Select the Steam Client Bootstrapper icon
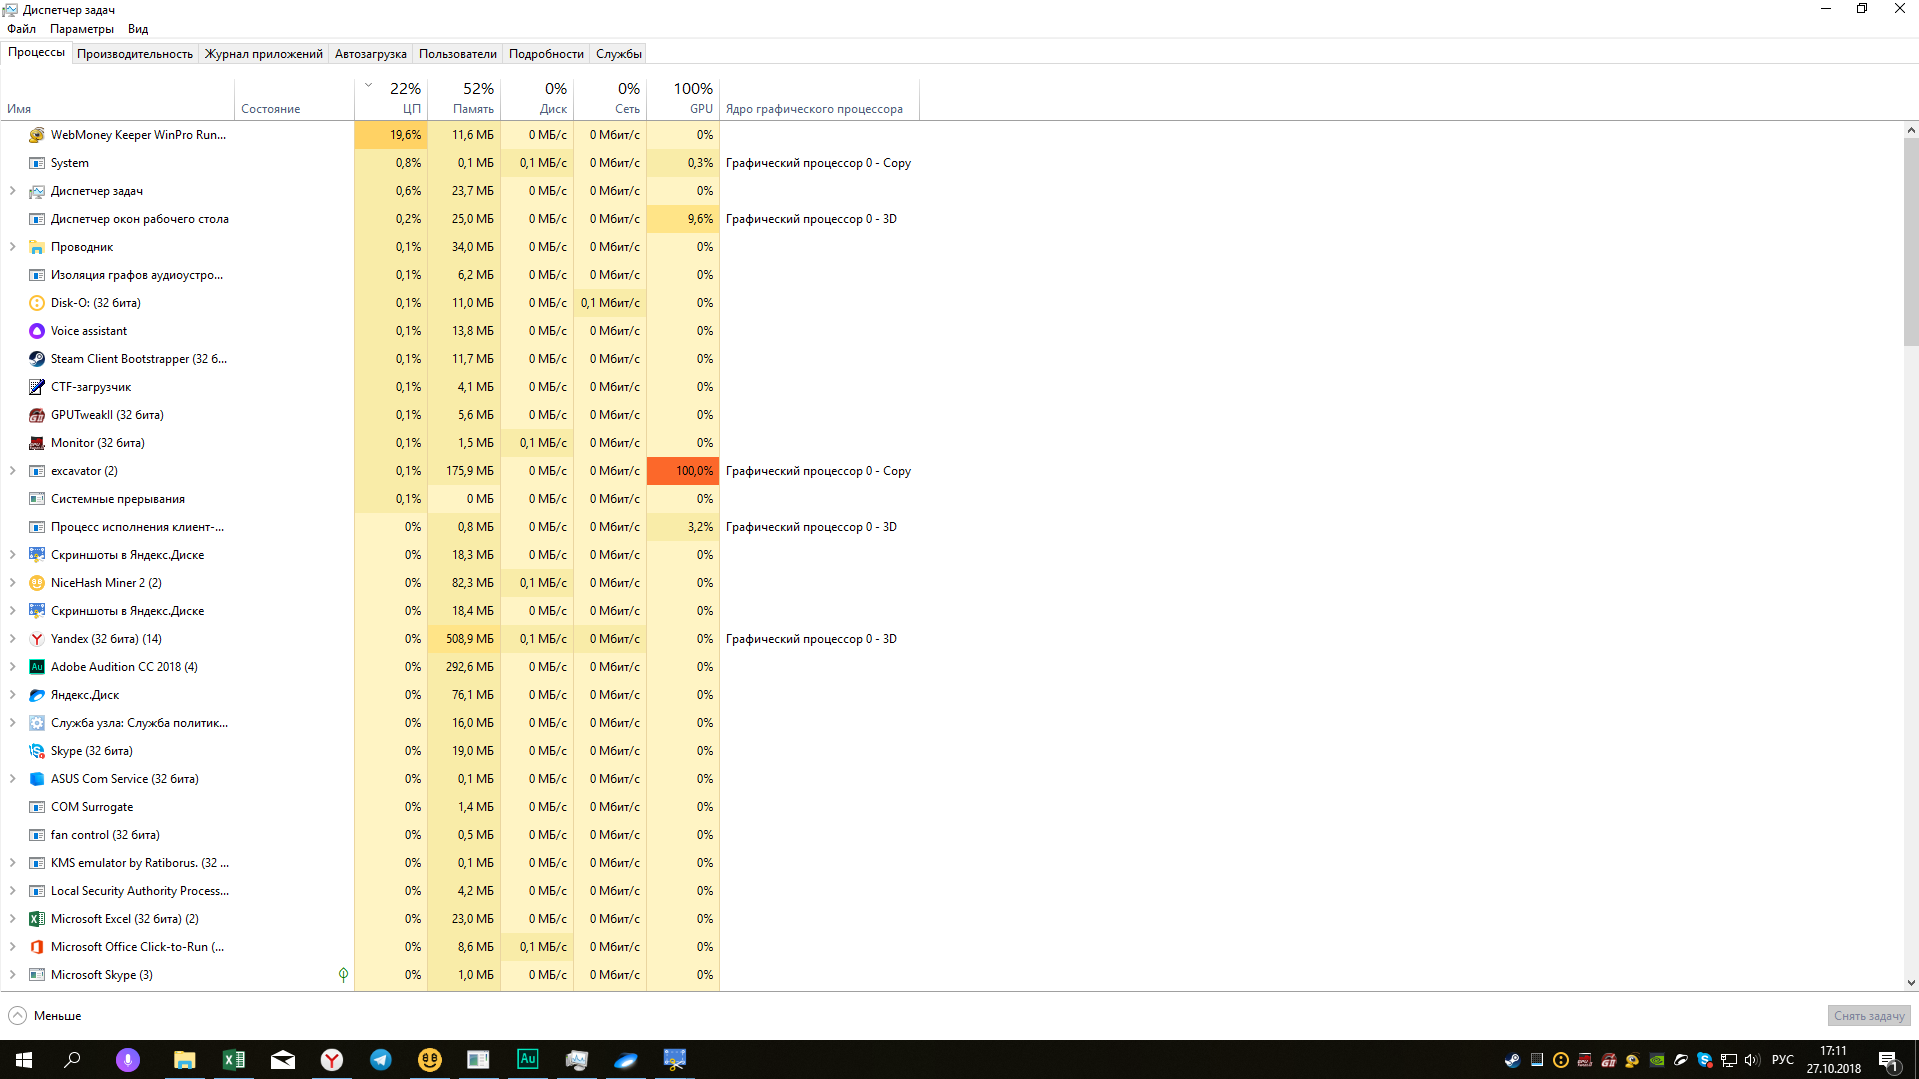 coord(37,359)
